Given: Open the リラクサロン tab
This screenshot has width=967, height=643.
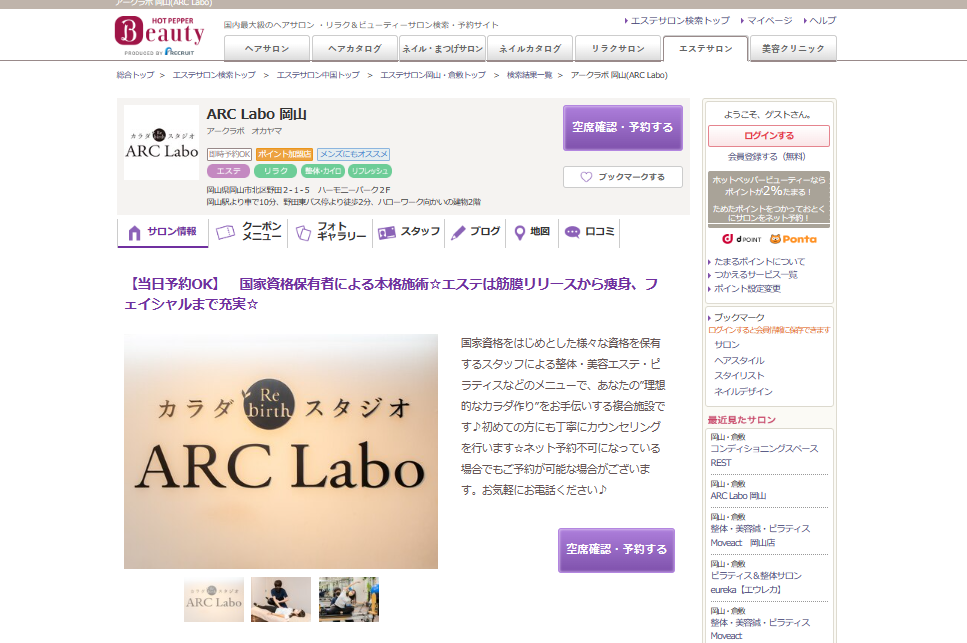Looking at the screenshot, I should point(618,49).
